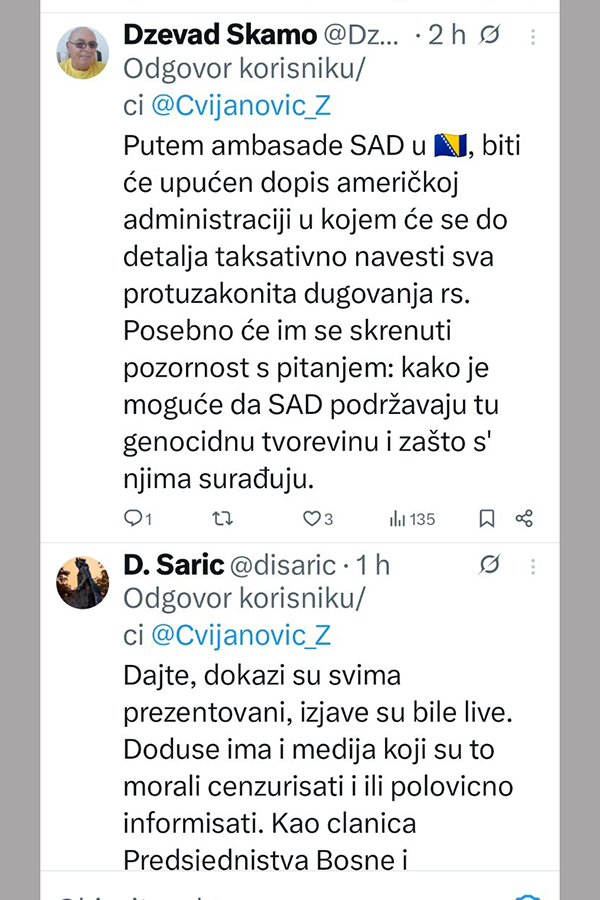600x900 pixels.
Task: View analytics showing 135 views
Action: [411, 518]
